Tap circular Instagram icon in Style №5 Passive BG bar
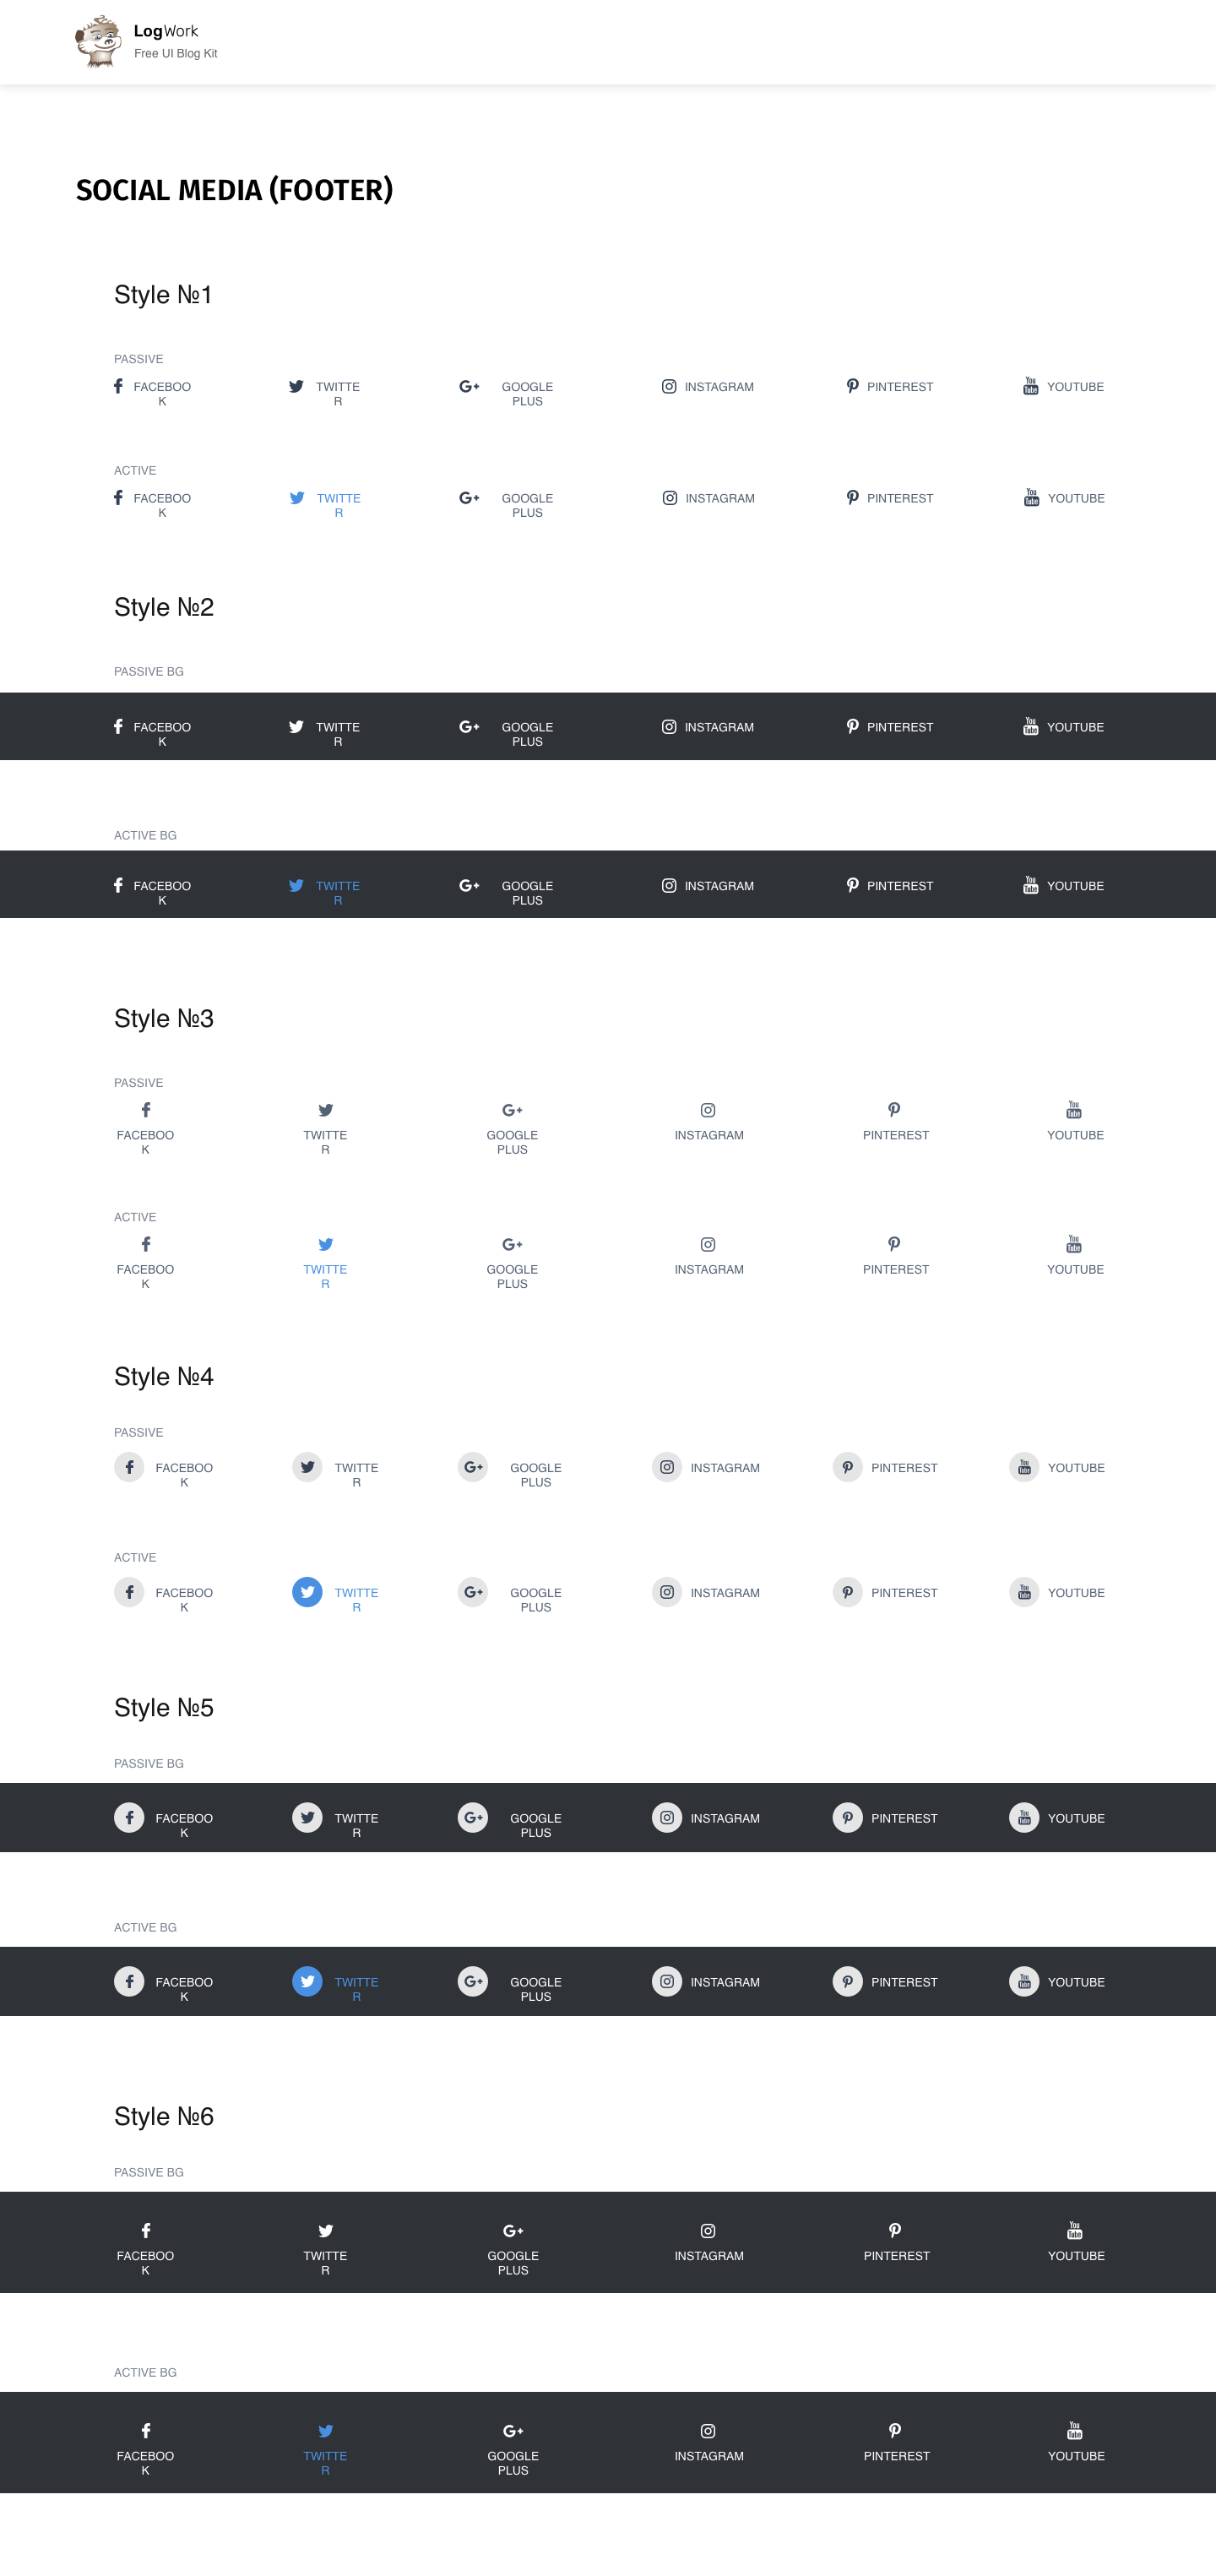Viewport: 1216px width, 2576px height. click(x=667, y=1817)
